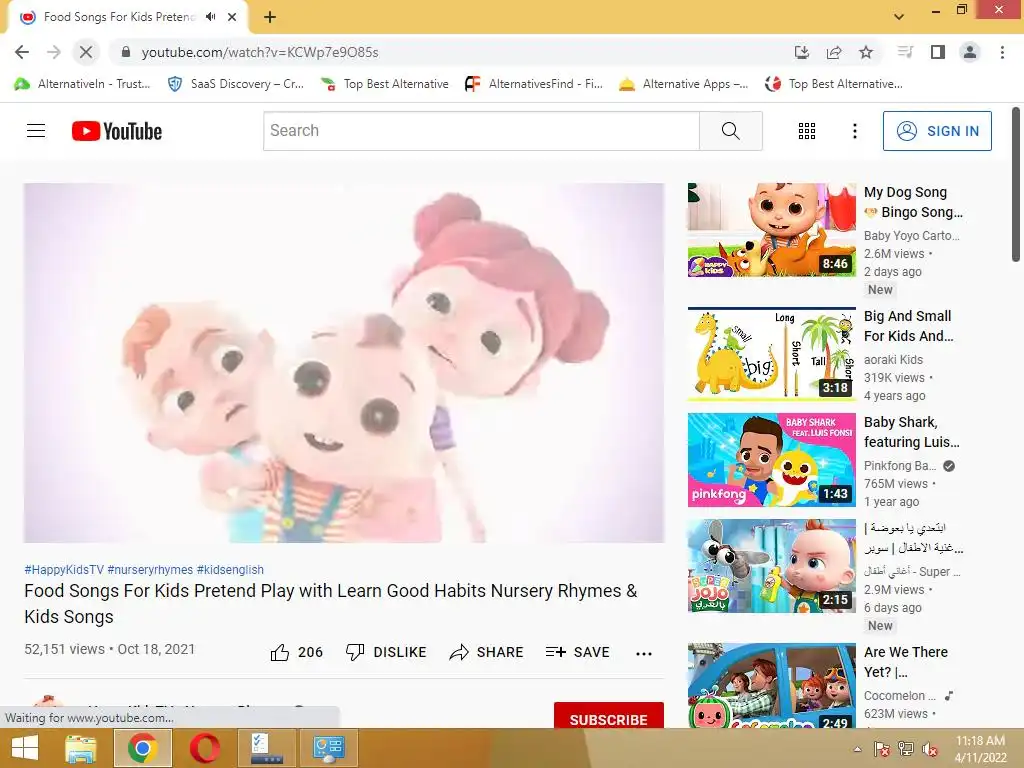This screenshot has width=1024, height=768.
Task: Show hidden system tray icons
Action: (x=857, y=749)
